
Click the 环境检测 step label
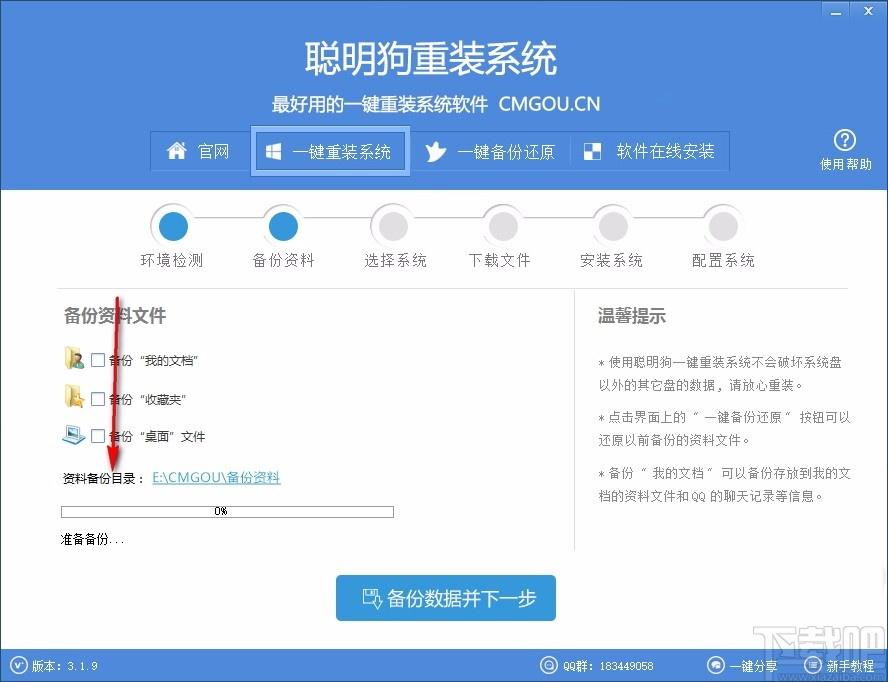coord(172,261)
